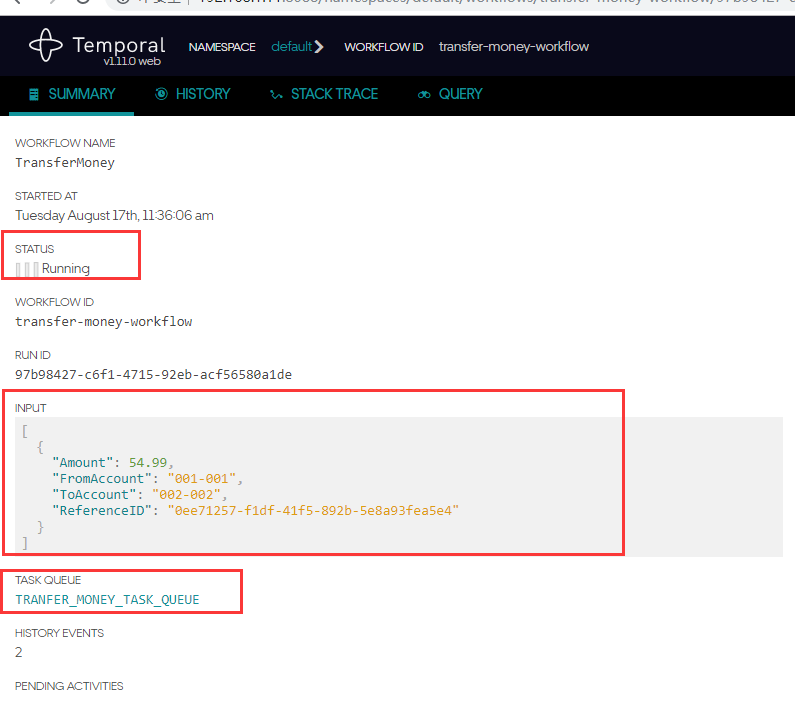Click the PENDING ACTIVITIES label

(x=69, y=686)
